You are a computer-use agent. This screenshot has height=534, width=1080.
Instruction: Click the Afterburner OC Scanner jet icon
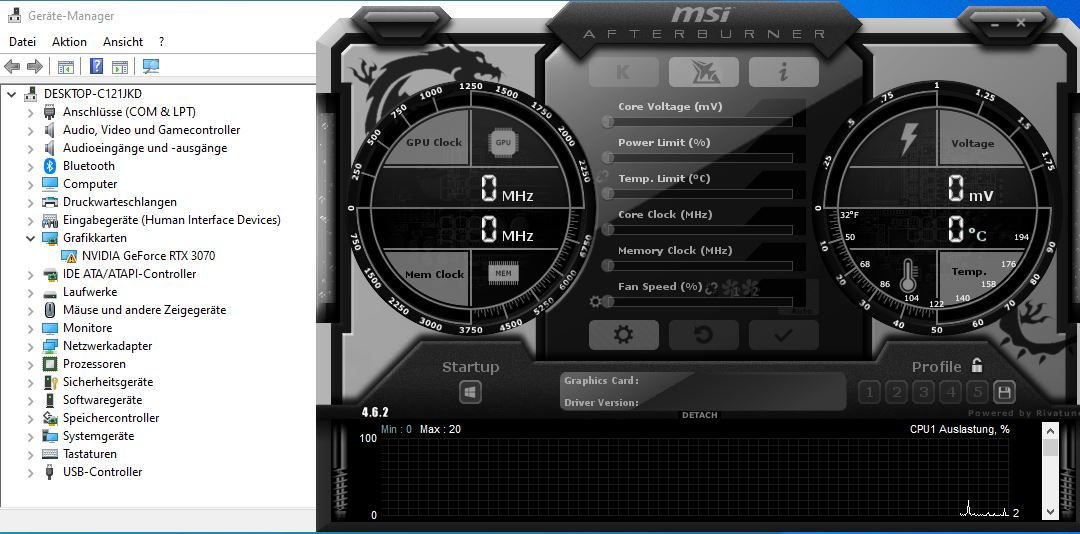pyautogui.click(x=704, y=72)
